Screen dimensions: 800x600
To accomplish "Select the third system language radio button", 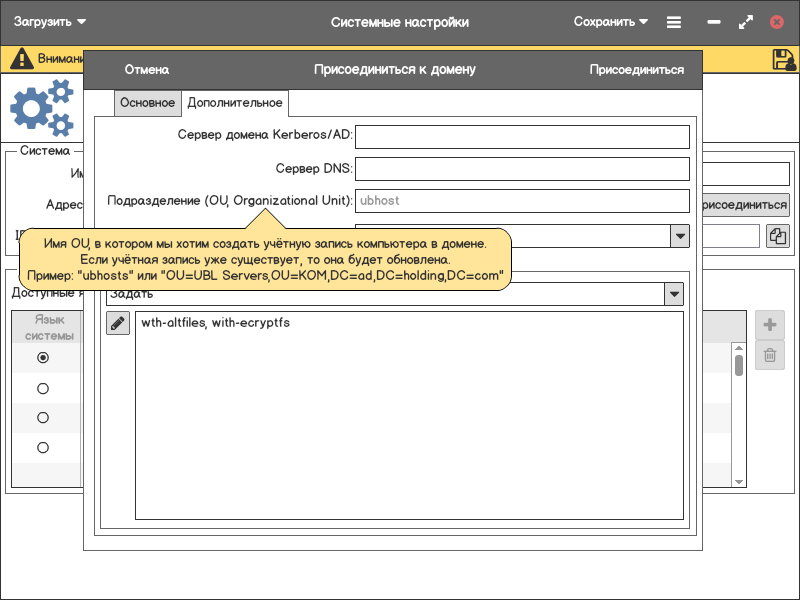I will click(x=43, y=417).
